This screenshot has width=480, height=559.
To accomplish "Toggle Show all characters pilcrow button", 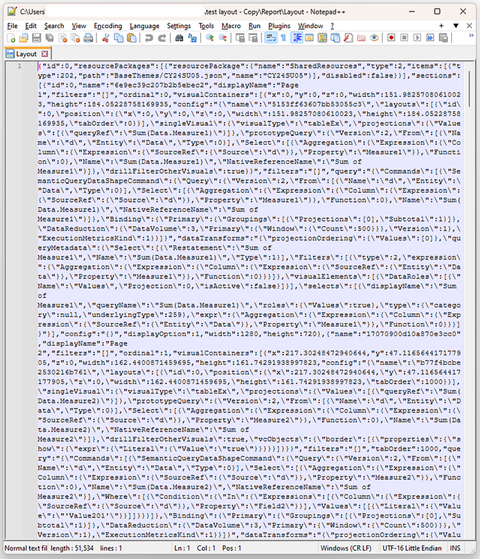I will [284, 38].
